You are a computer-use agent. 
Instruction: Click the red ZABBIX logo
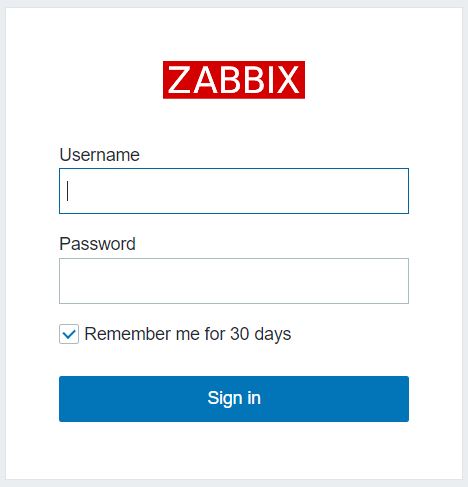click(234, 80)
